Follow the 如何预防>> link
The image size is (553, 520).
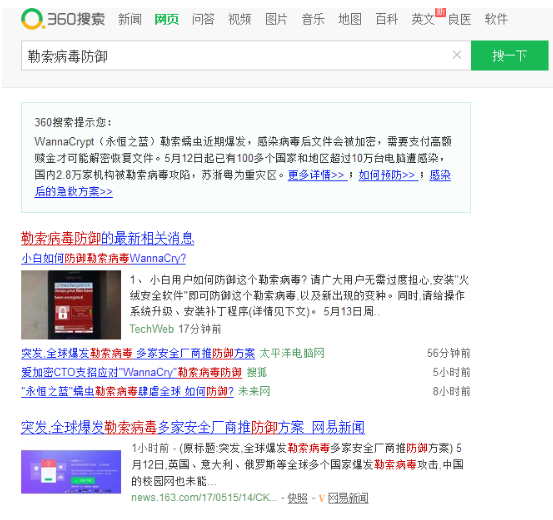(387, 175)
